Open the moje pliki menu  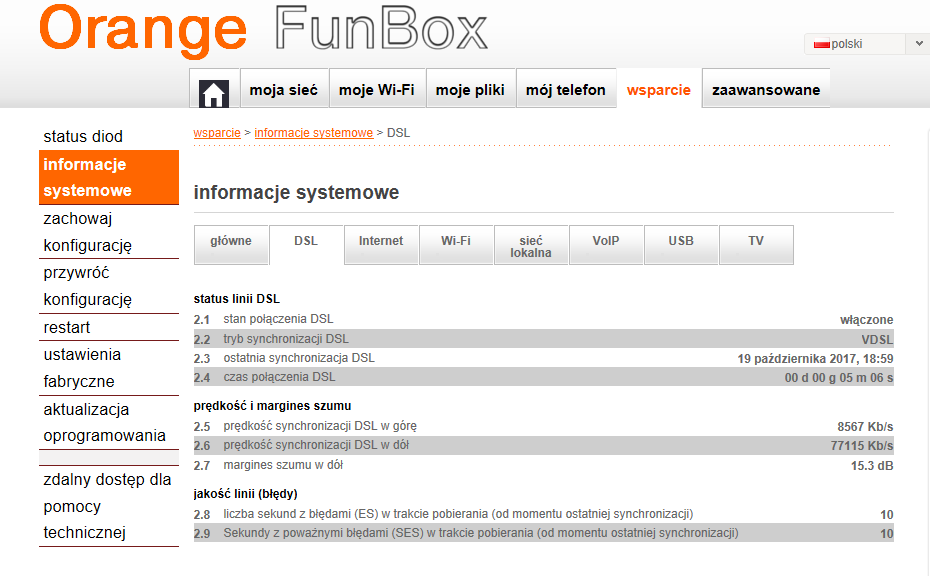(470, 90)
